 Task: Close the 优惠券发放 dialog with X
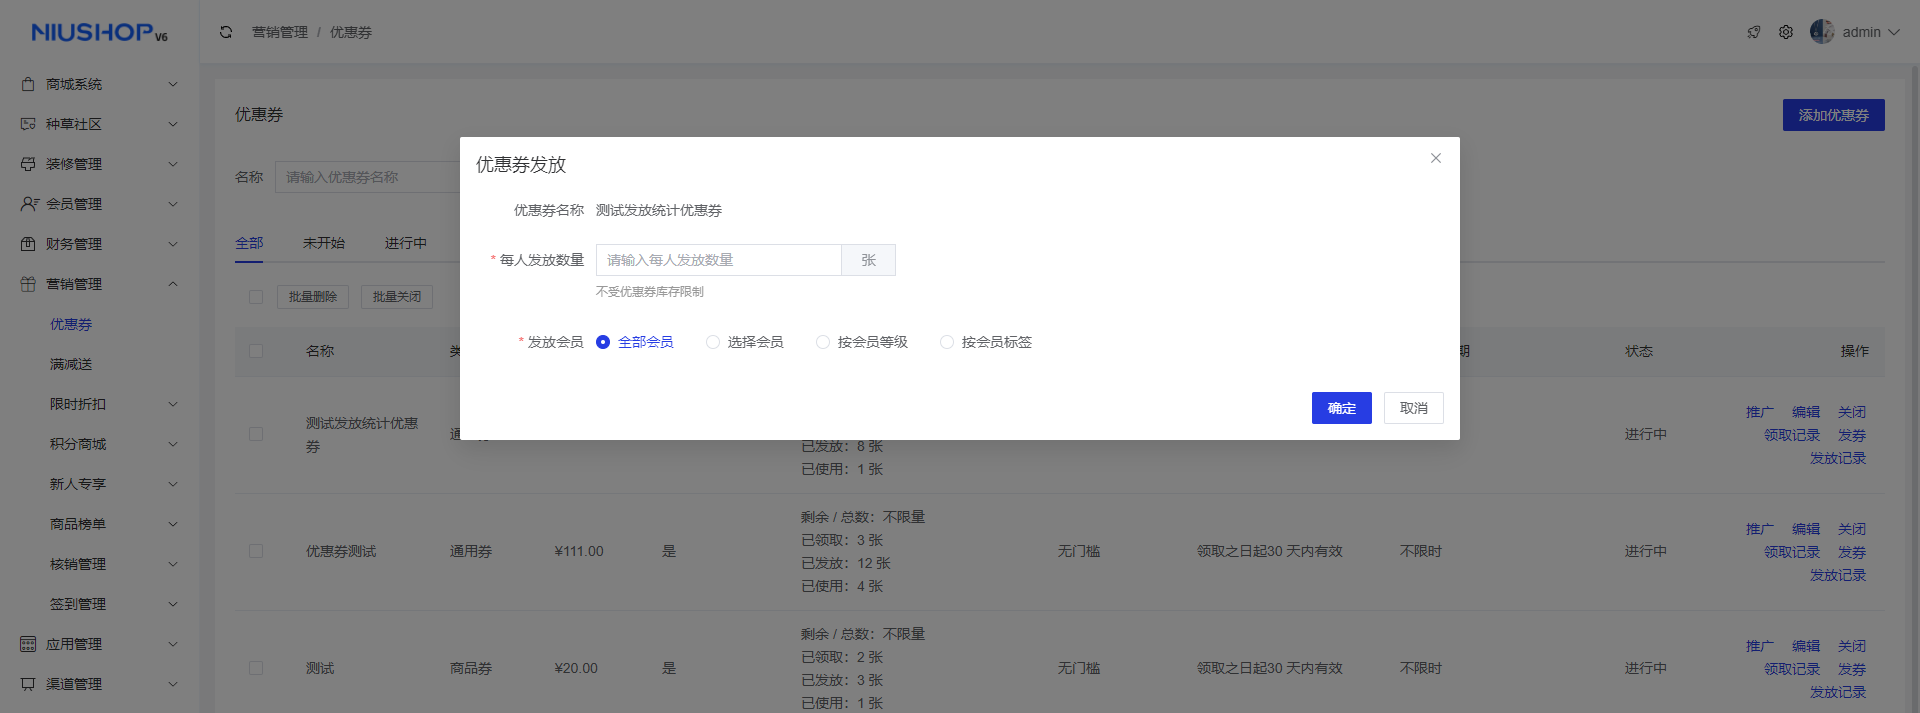point(1436,158)
